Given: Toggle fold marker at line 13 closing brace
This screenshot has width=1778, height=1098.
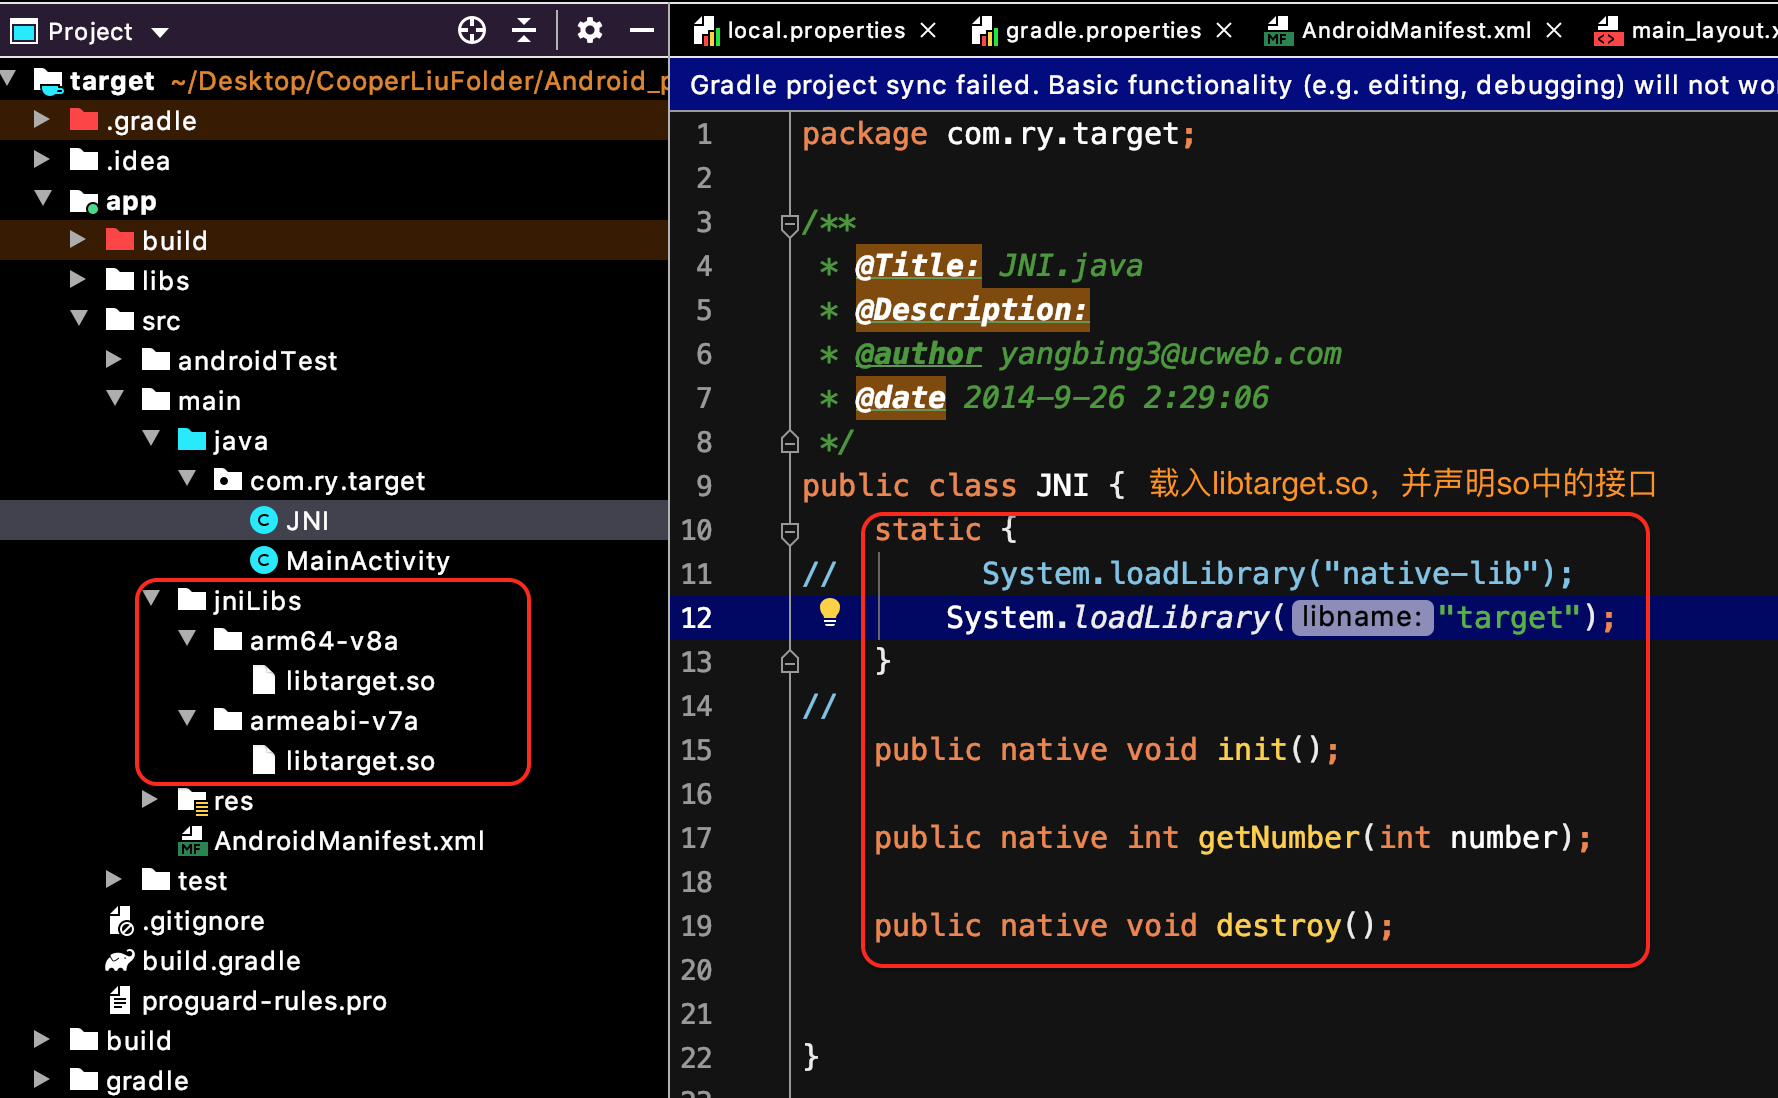Looking at the screenshot, I should coord(790,661).
